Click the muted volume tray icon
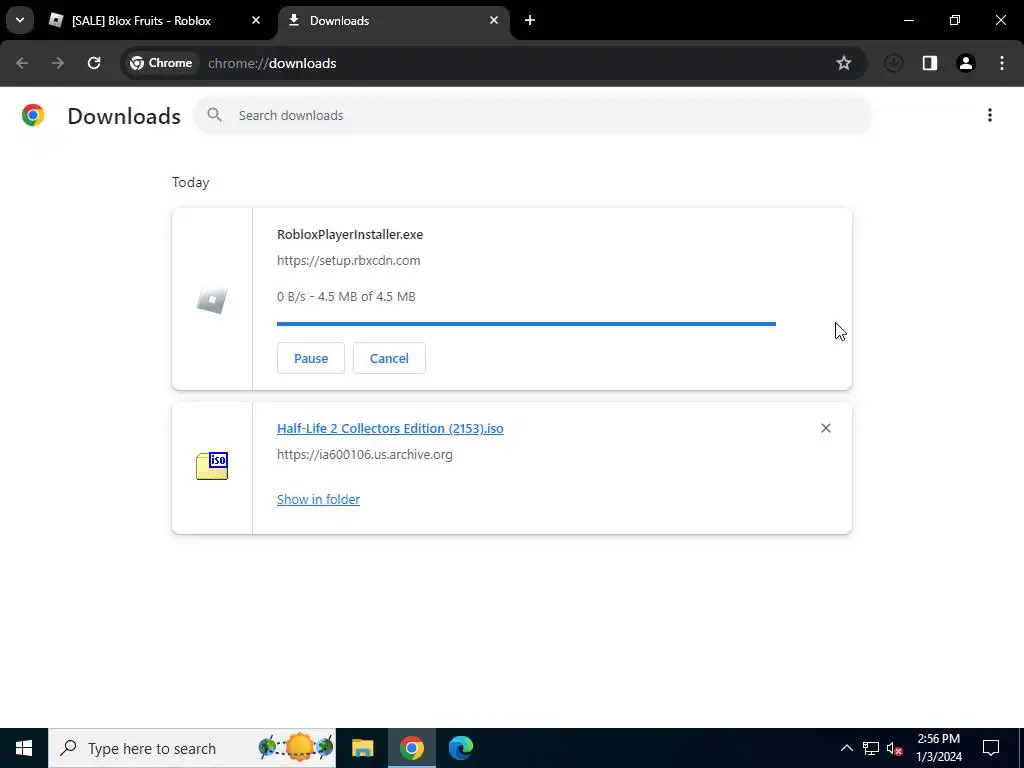The height and width of the screenshot is (768, 1024). pos(895,748)
